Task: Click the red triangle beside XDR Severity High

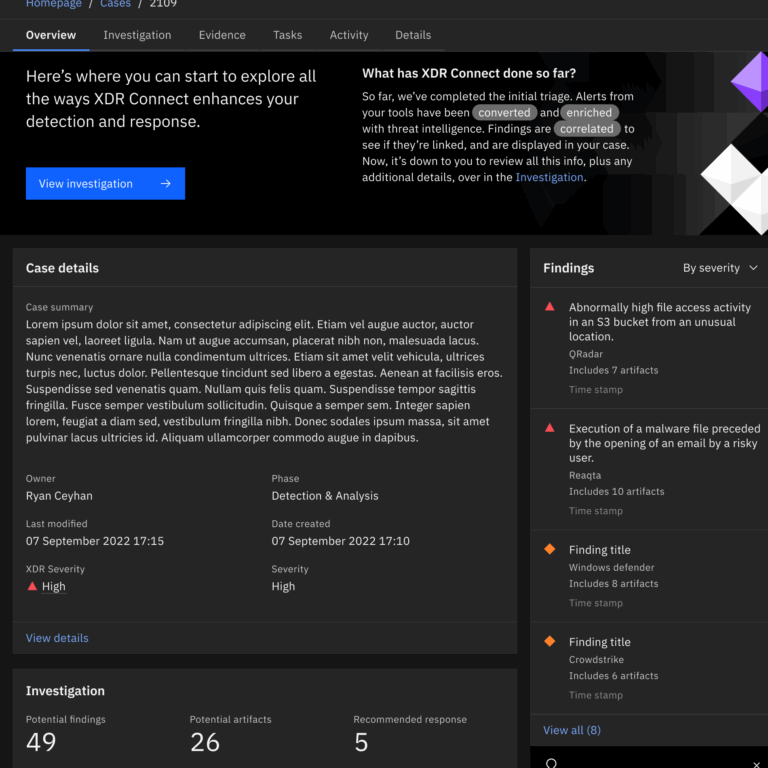Action: coord(32,586)
